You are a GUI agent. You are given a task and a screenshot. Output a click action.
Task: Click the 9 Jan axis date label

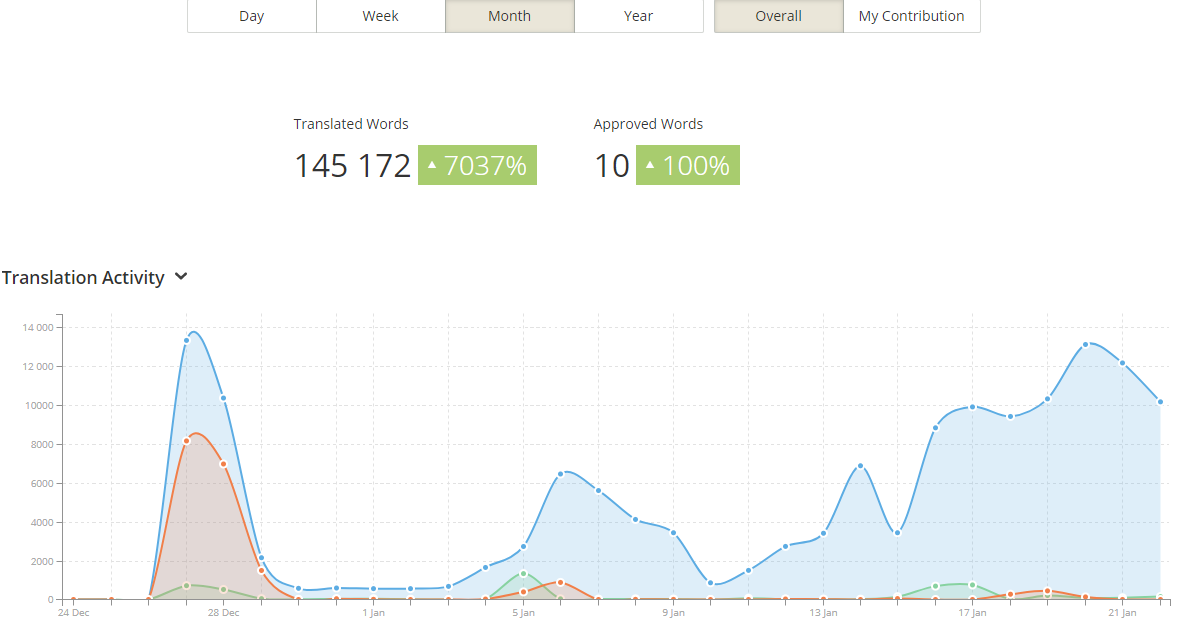(673, 612)
